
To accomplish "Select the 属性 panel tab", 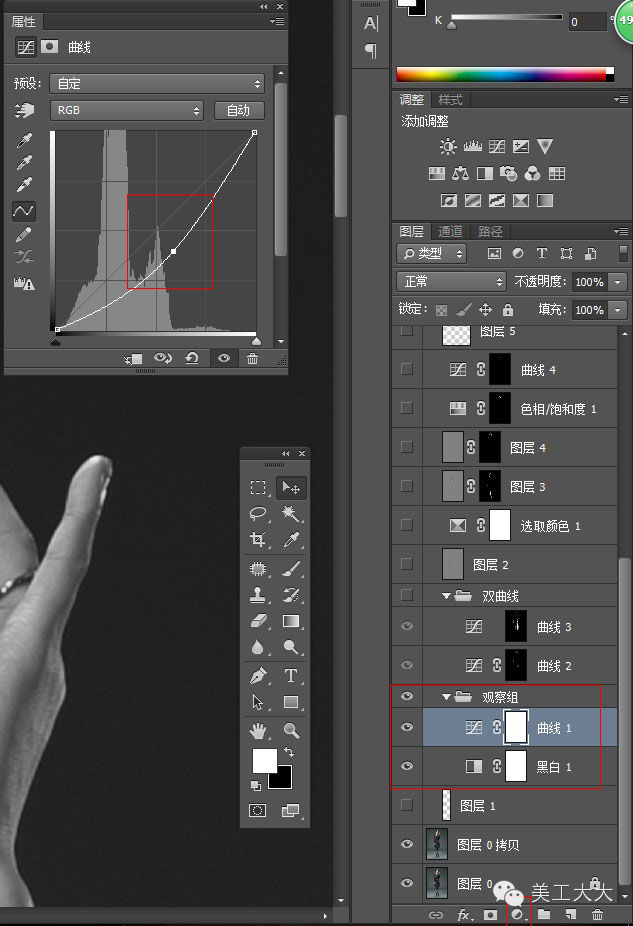I will pos(24,22).
